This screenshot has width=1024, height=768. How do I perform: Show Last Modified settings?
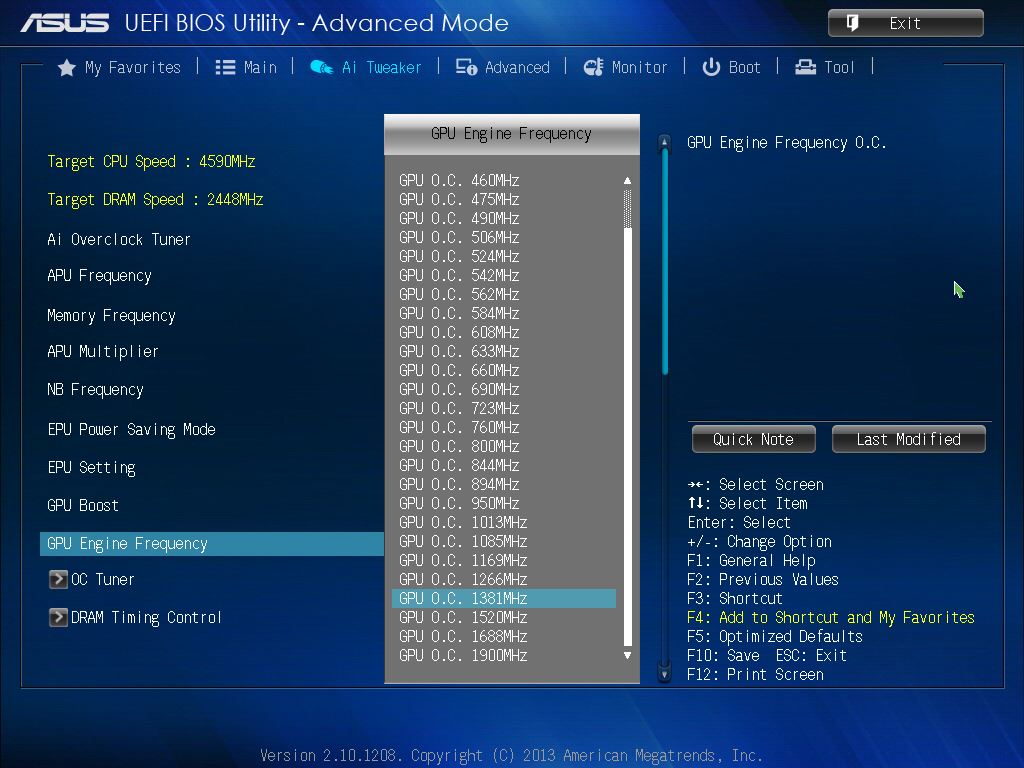tap(908, 440)
